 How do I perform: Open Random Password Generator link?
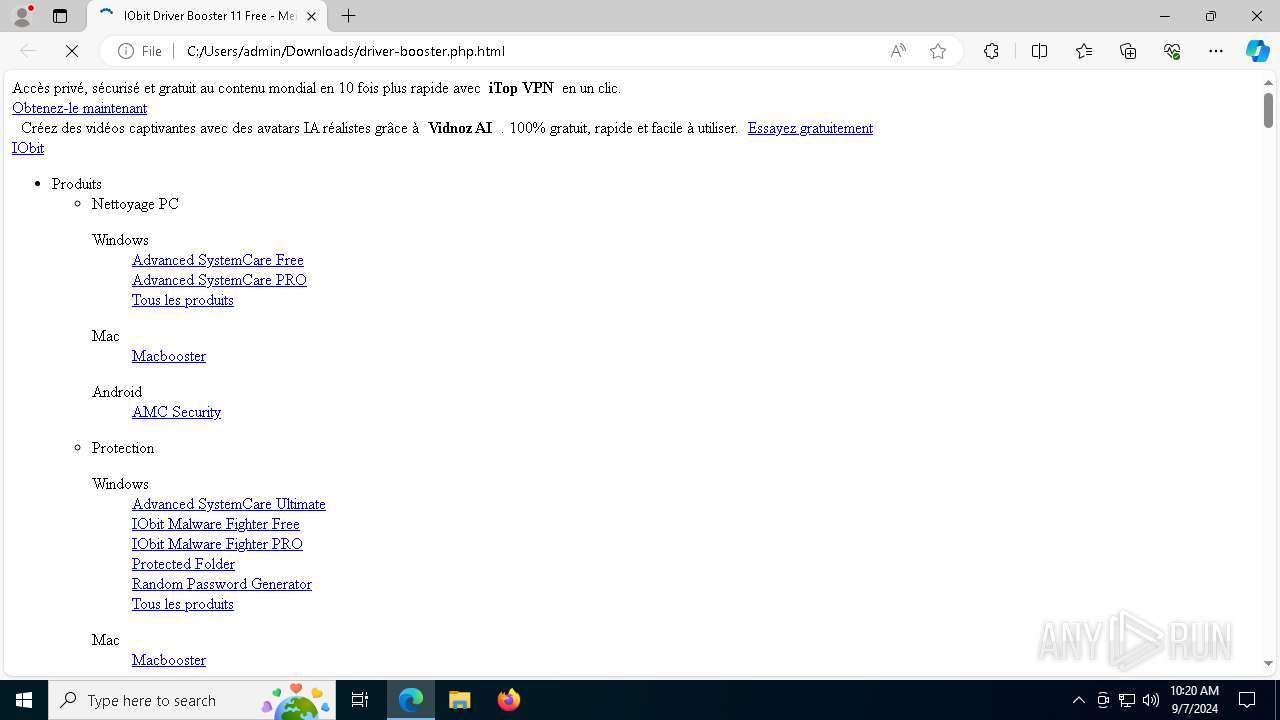[222, 584]
